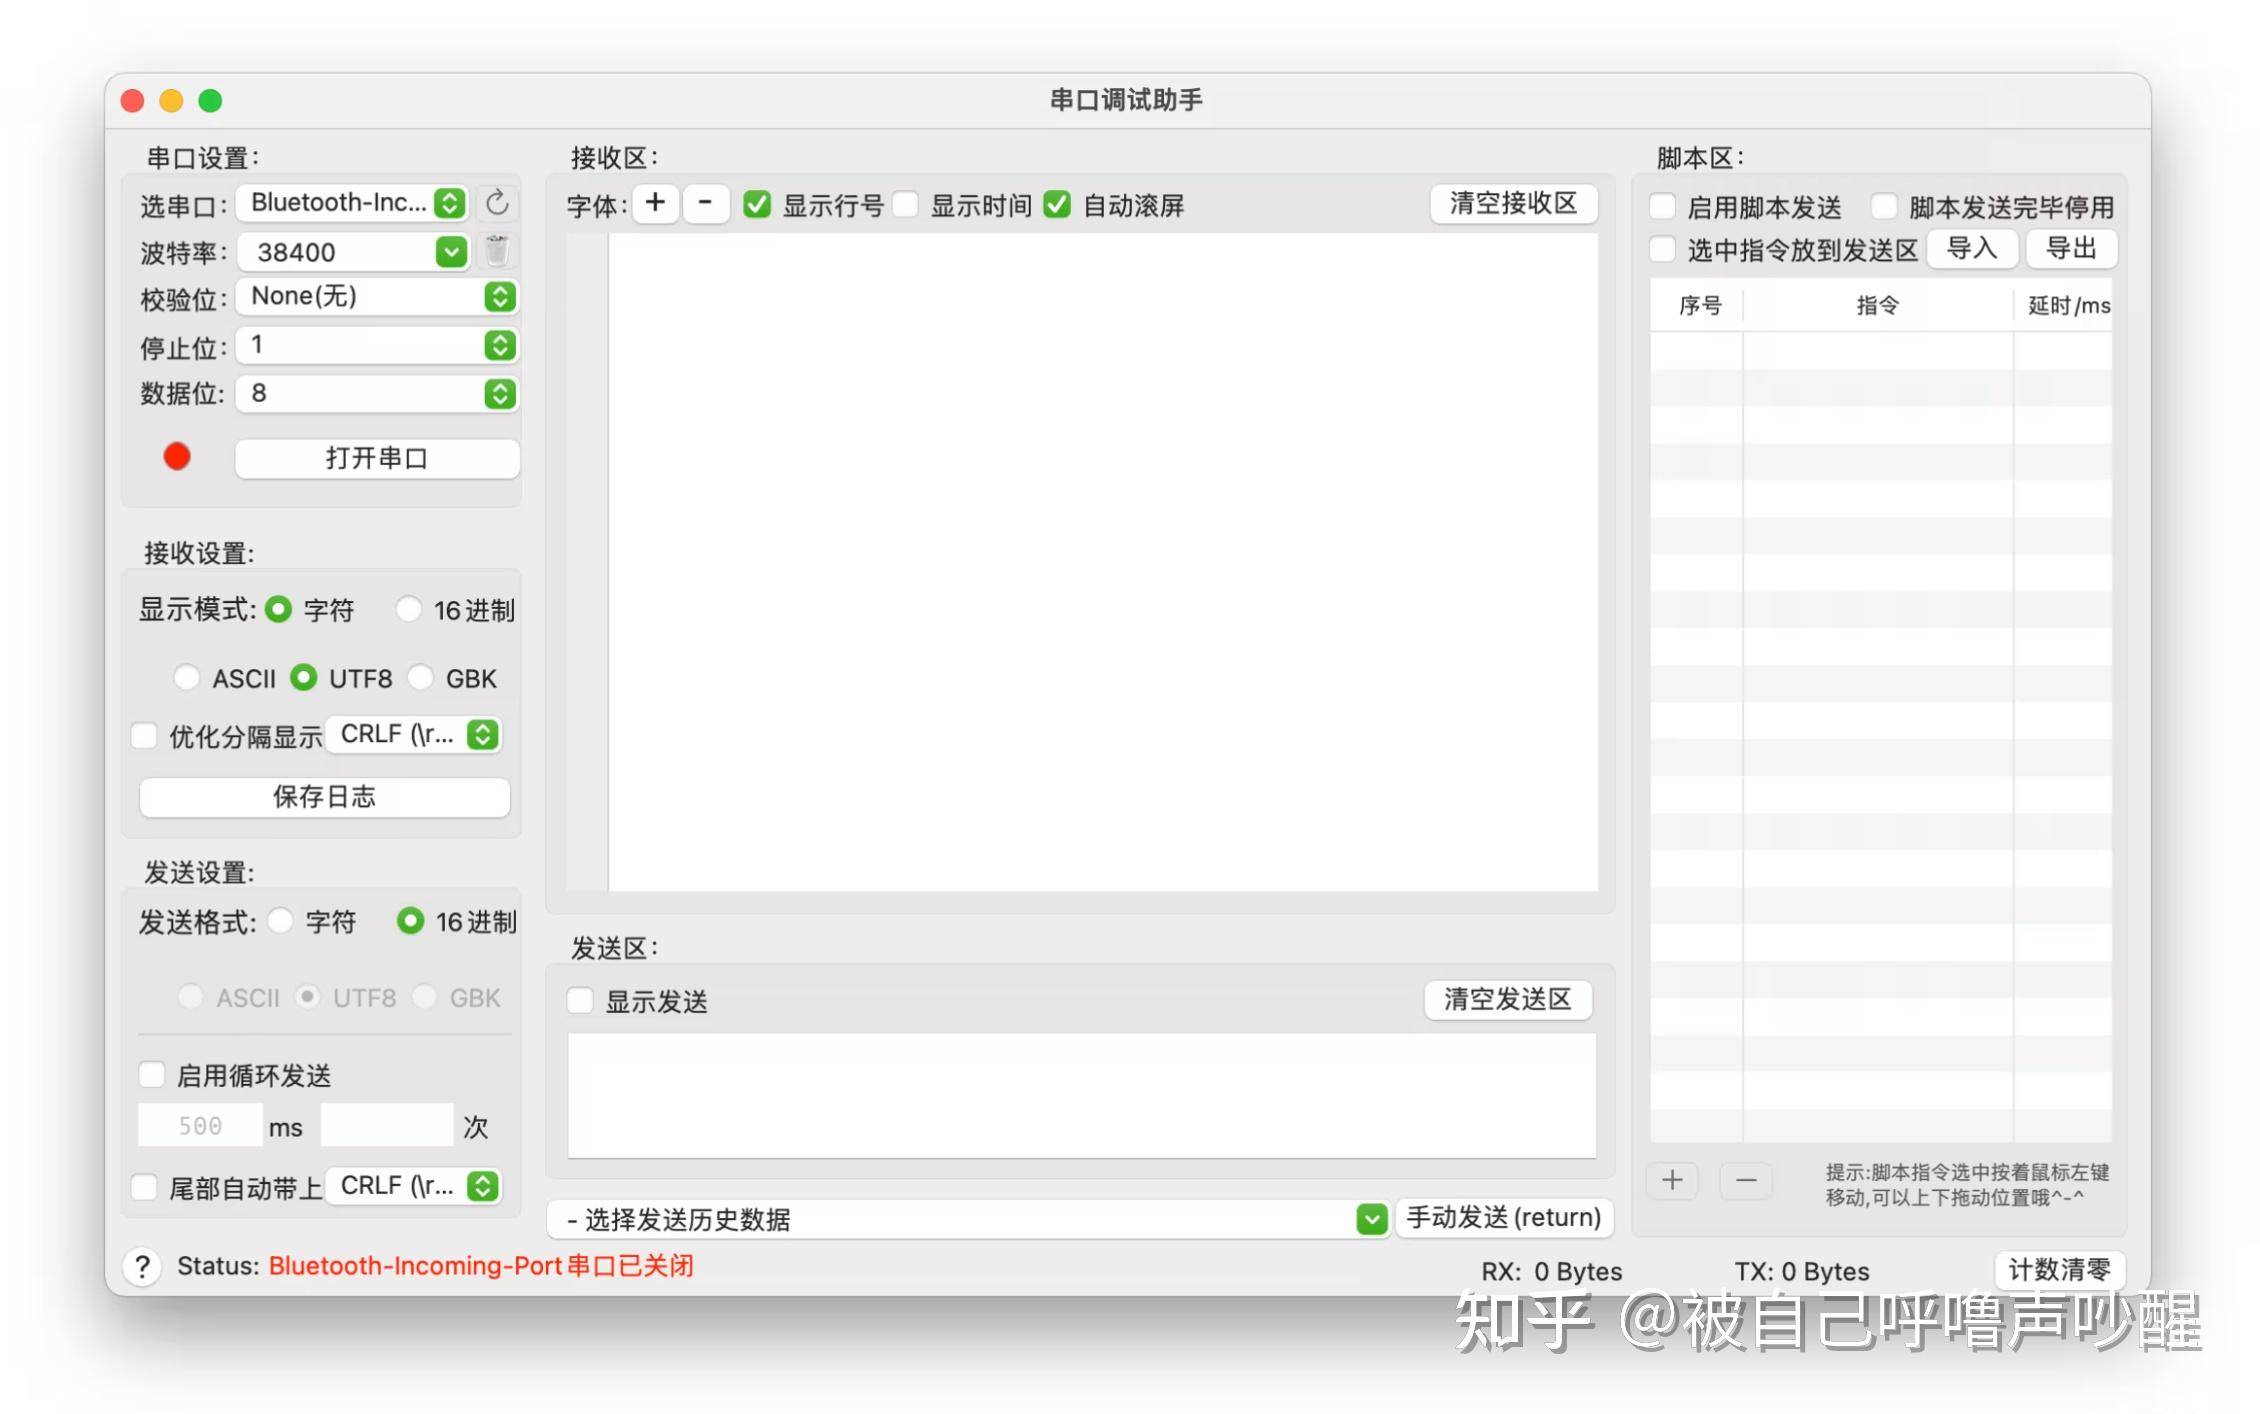Enable the 显示时间 checkbox
2260x1414 pixels.
tap(905, 205)
